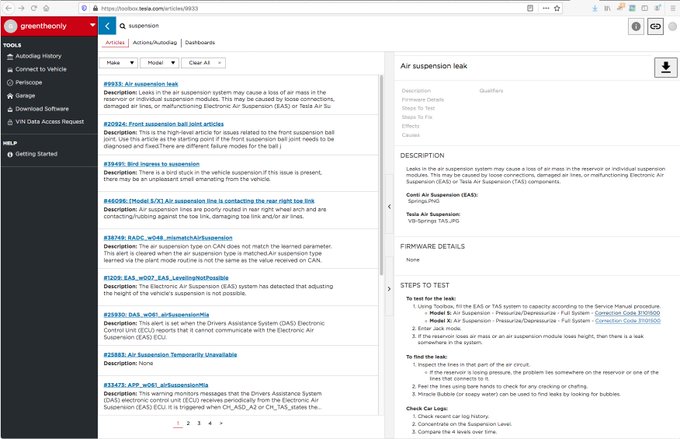Screen dimensions: 680x439
Task: Click the Clear All filters button
Action: coord(203,63)
